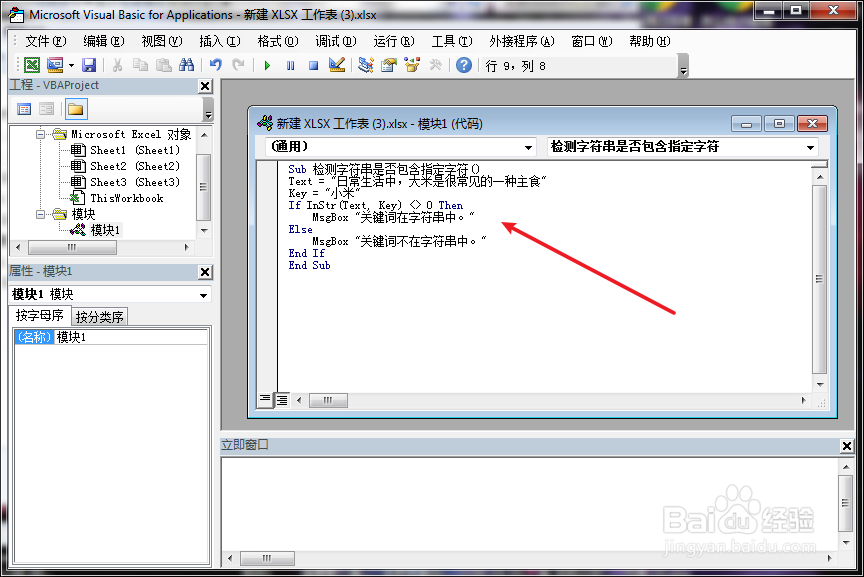
Task: Switch to Microsoft Excel view icon
Action: (x=32, y=65)
